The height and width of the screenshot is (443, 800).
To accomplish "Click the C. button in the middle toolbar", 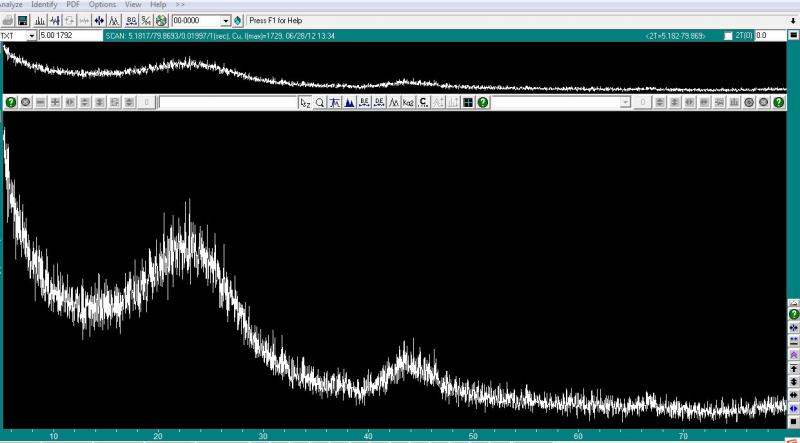I will point(424,102).
